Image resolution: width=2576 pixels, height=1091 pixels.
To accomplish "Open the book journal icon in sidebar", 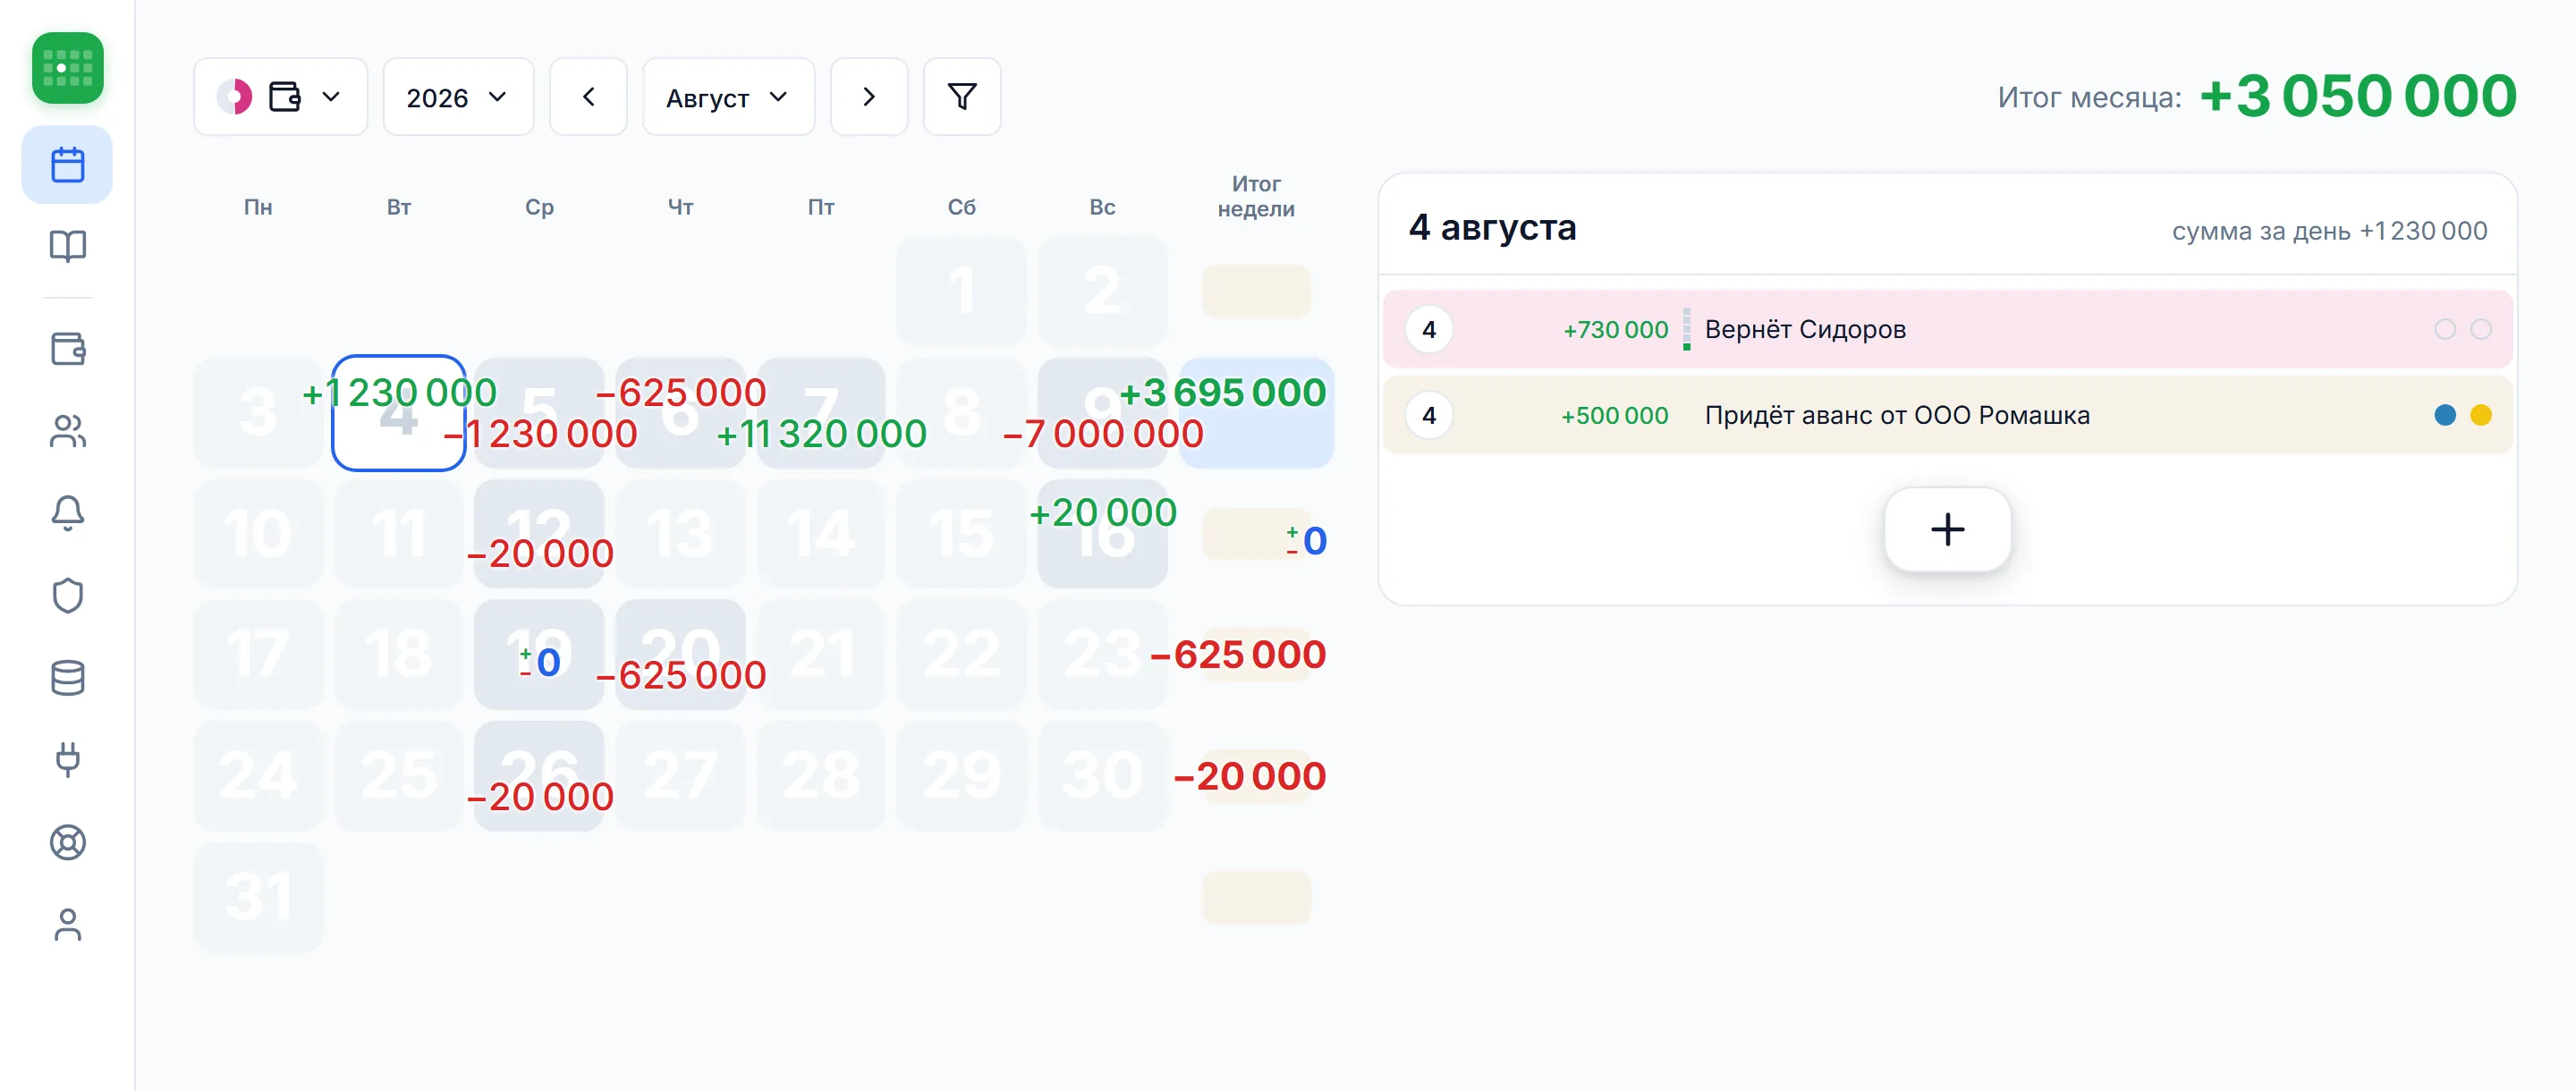I will (67, 246).
